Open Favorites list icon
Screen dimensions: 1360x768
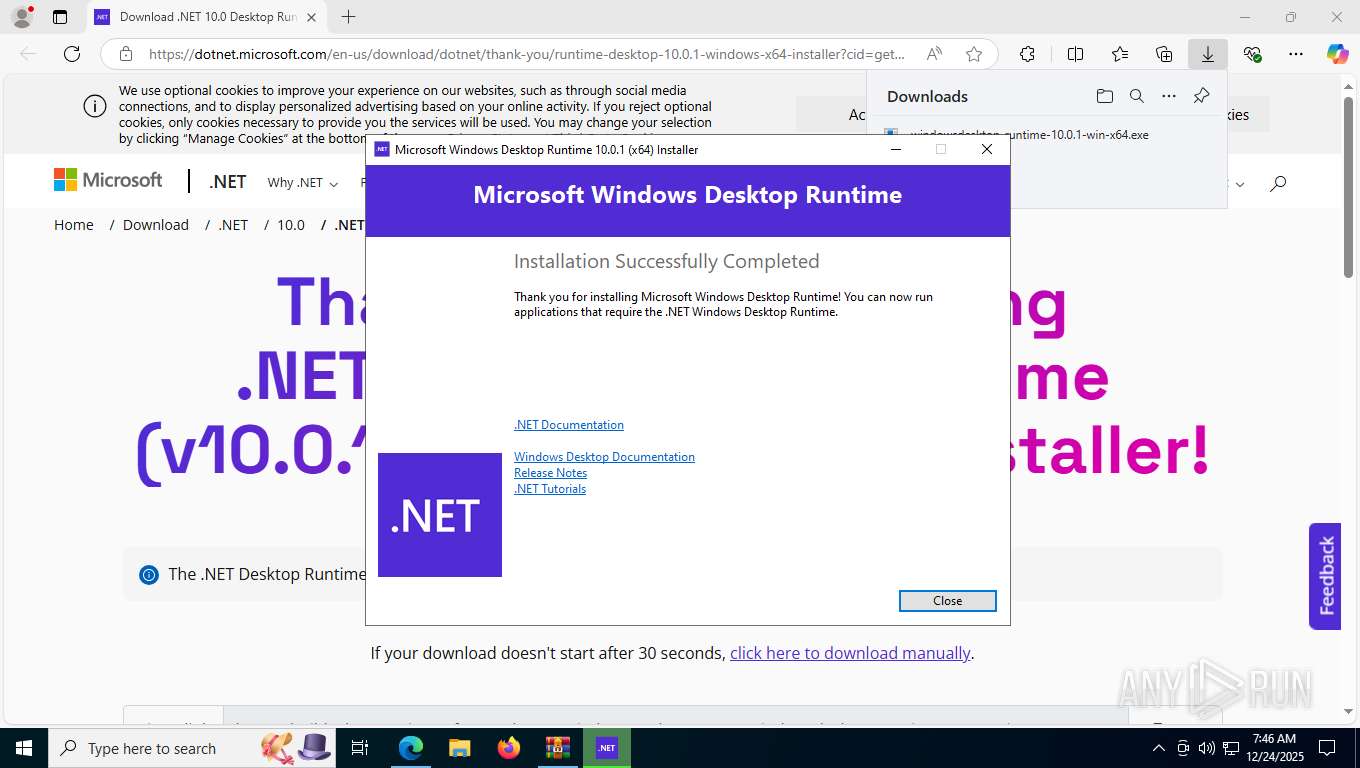tap(1120, 54)
